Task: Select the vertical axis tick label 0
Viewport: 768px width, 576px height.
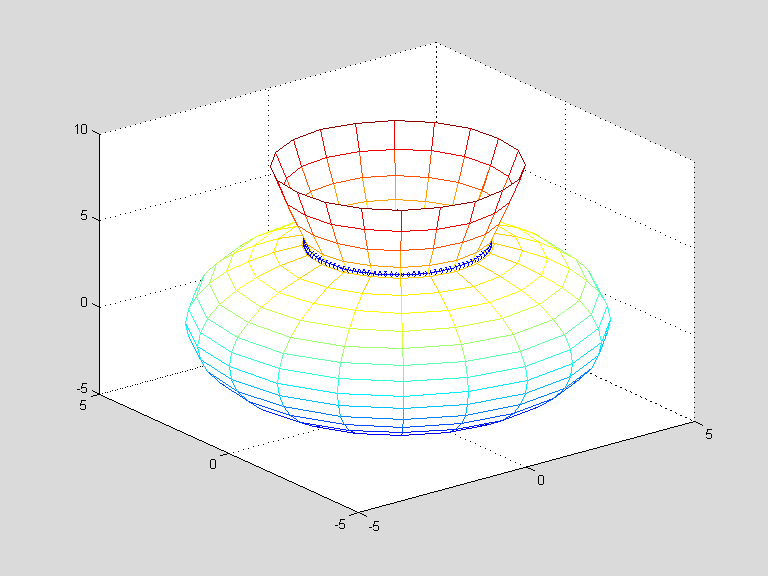Action: click(x=84, y=303)
